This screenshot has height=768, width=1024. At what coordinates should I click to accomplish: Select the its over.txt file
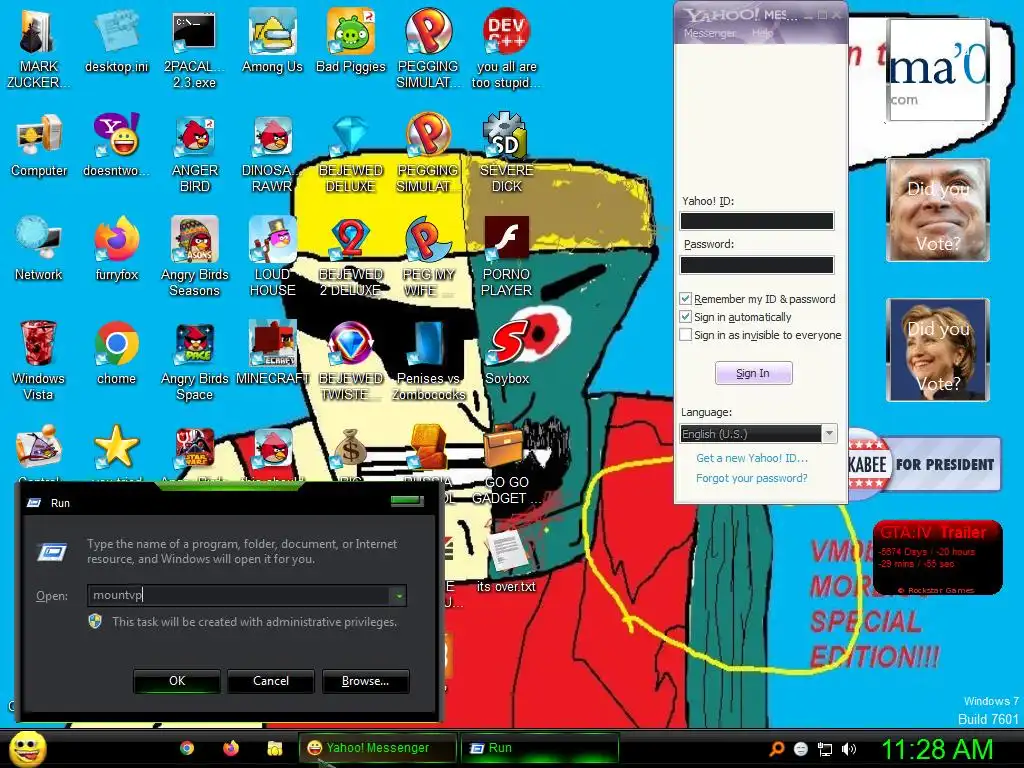506,562
